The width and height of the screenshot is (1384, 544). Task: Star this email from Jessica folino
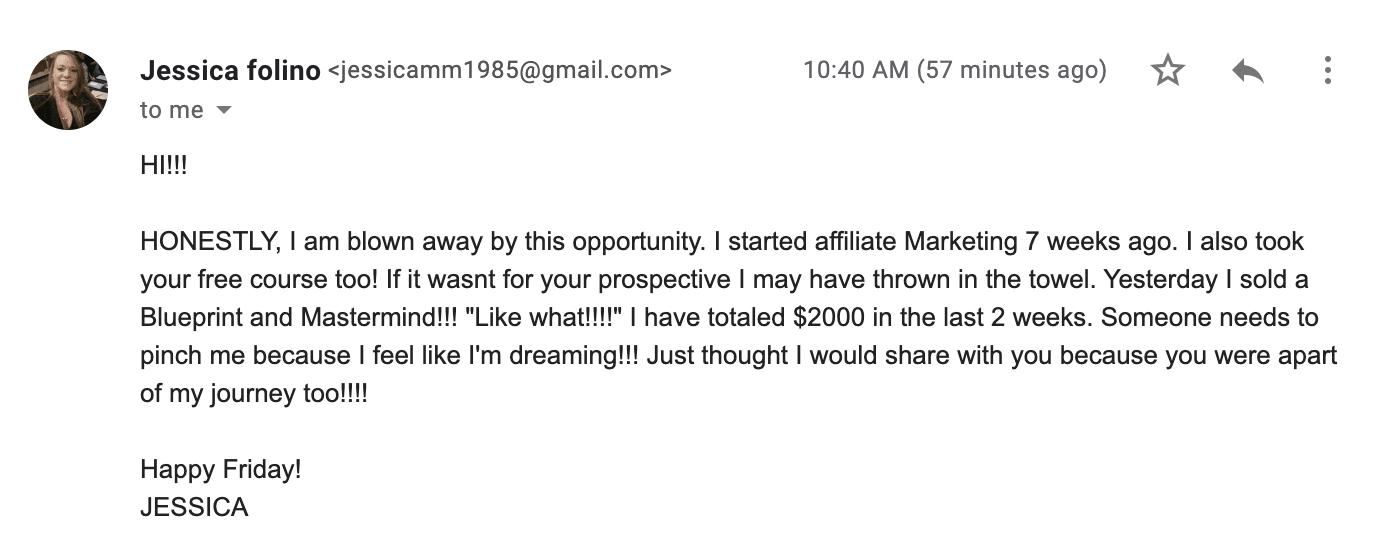(x=1167, y=71)
